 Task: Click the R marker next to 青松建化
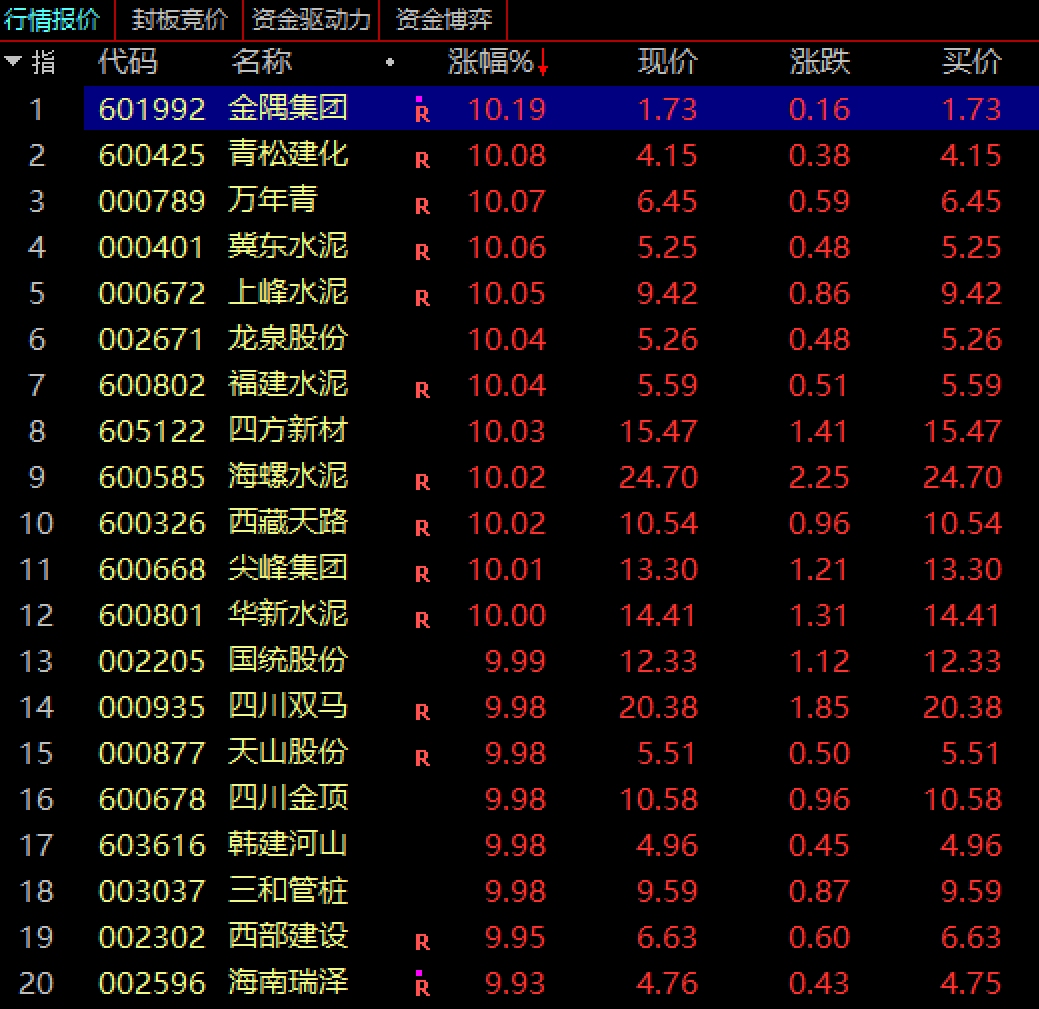coord(422,160)
